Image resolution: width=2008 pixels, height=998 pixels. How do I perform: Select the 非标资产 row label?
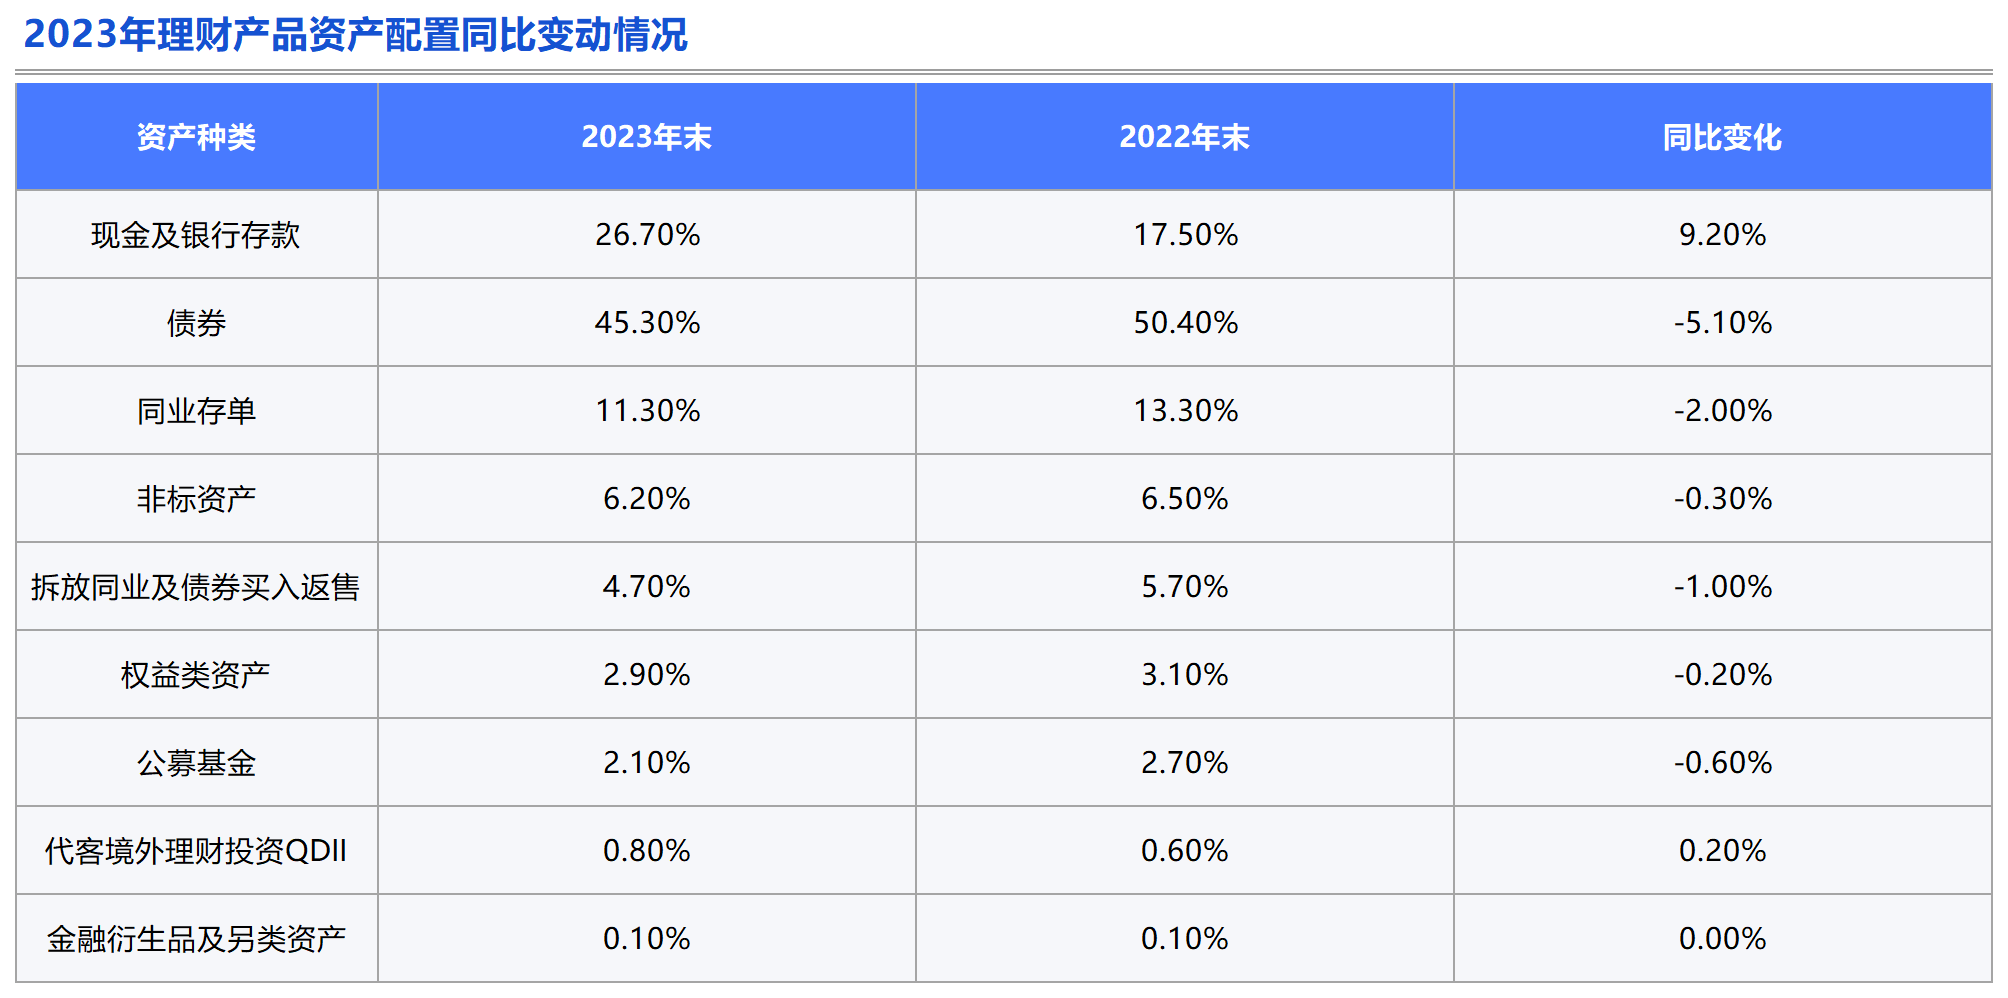coord(196,499)
